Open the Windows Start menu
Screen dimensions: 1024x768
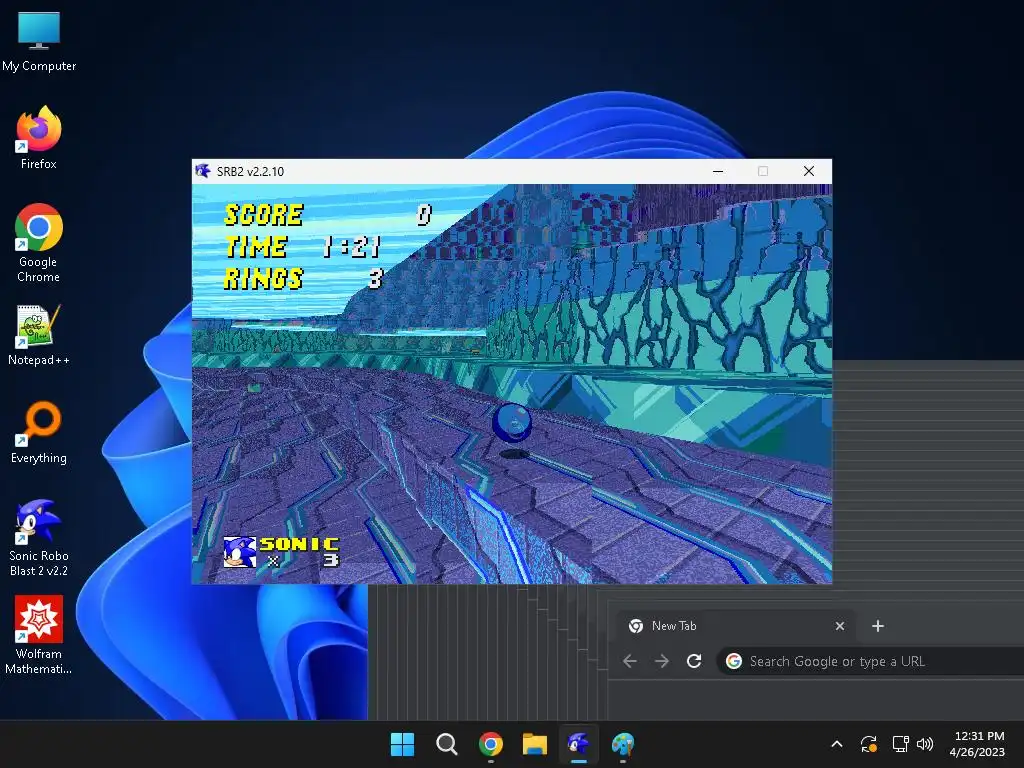point(402,744)
